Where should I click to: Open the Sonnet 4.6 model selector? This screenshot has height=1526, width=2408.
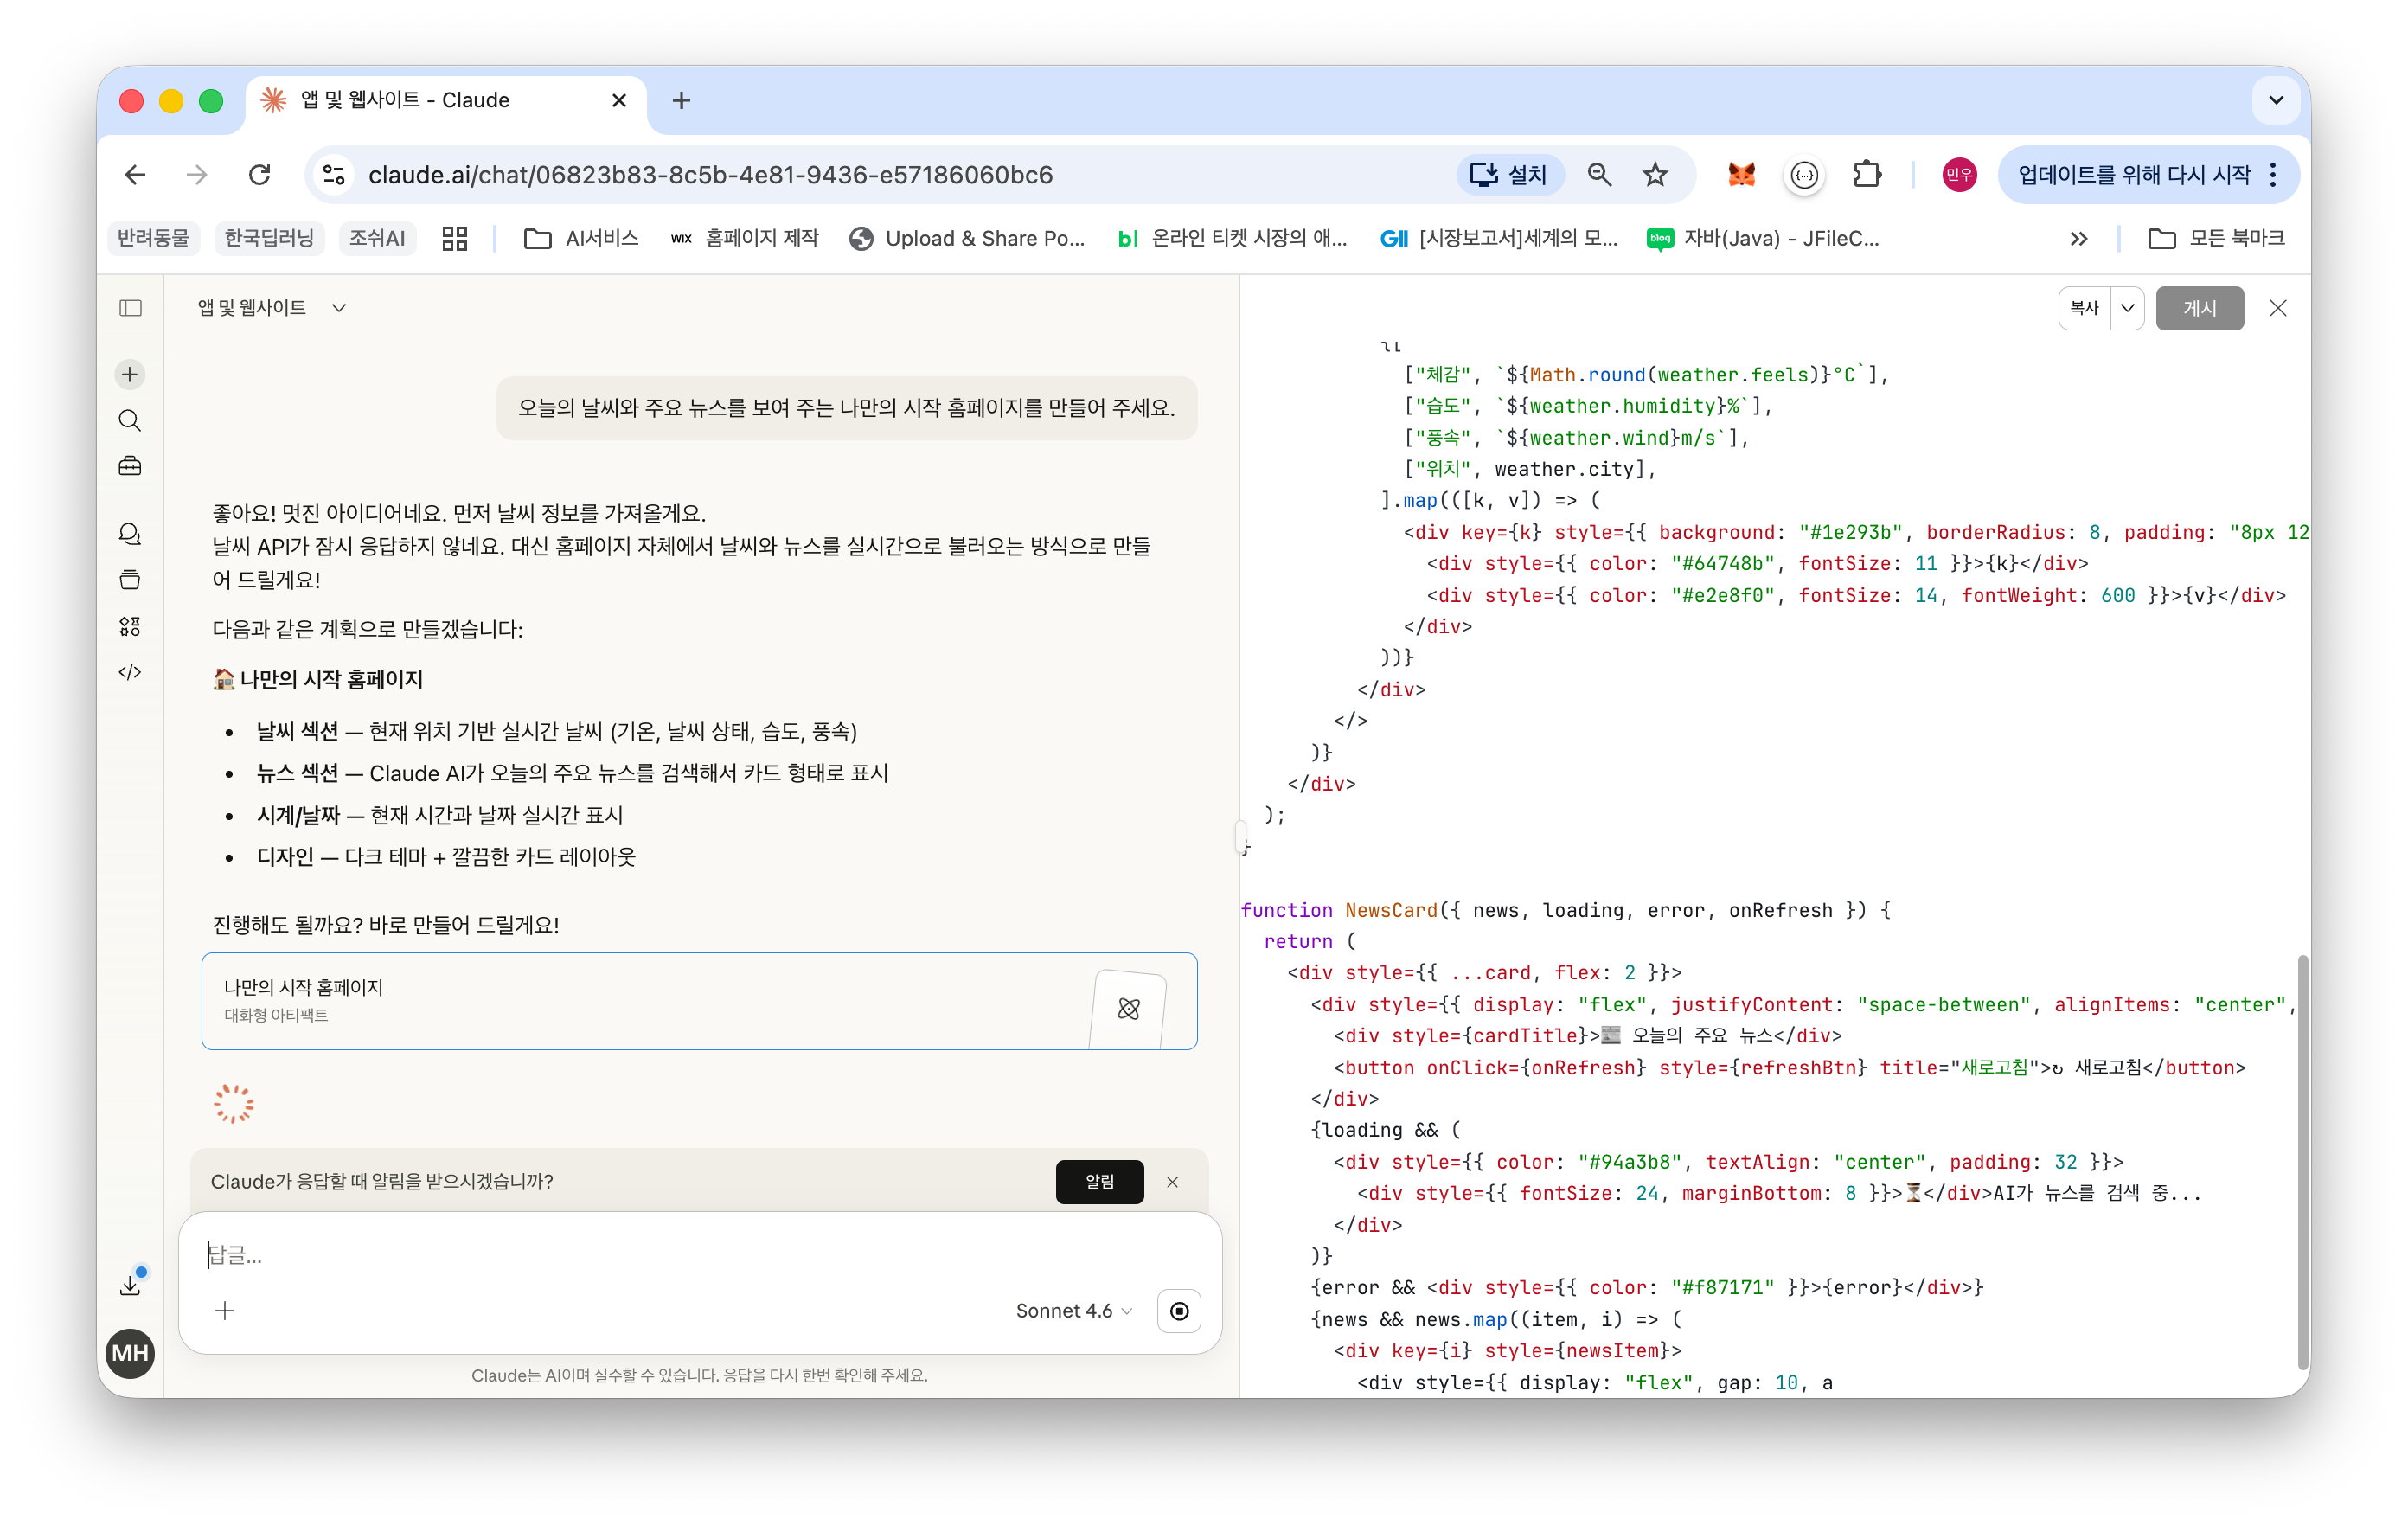pos(1073,1311)
